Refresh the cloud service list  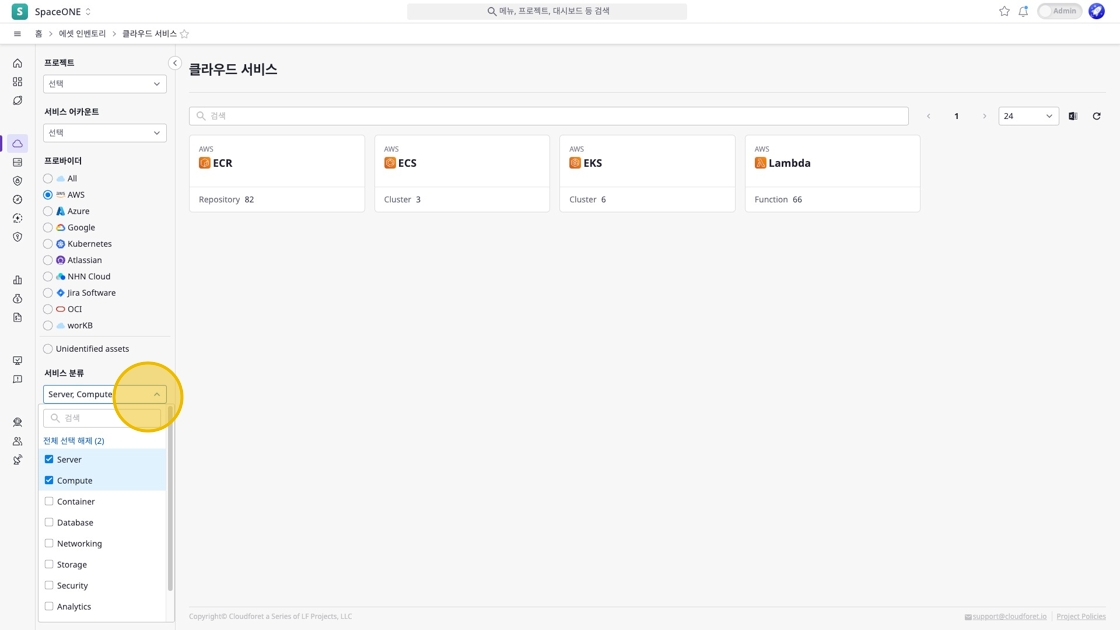coord(1096,116)
